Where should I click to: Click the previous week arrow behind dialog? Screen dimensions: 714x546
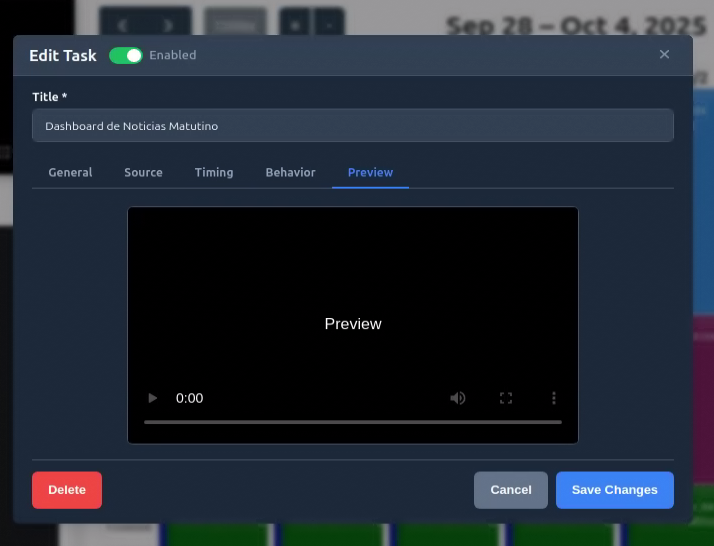tap(122, 23)
